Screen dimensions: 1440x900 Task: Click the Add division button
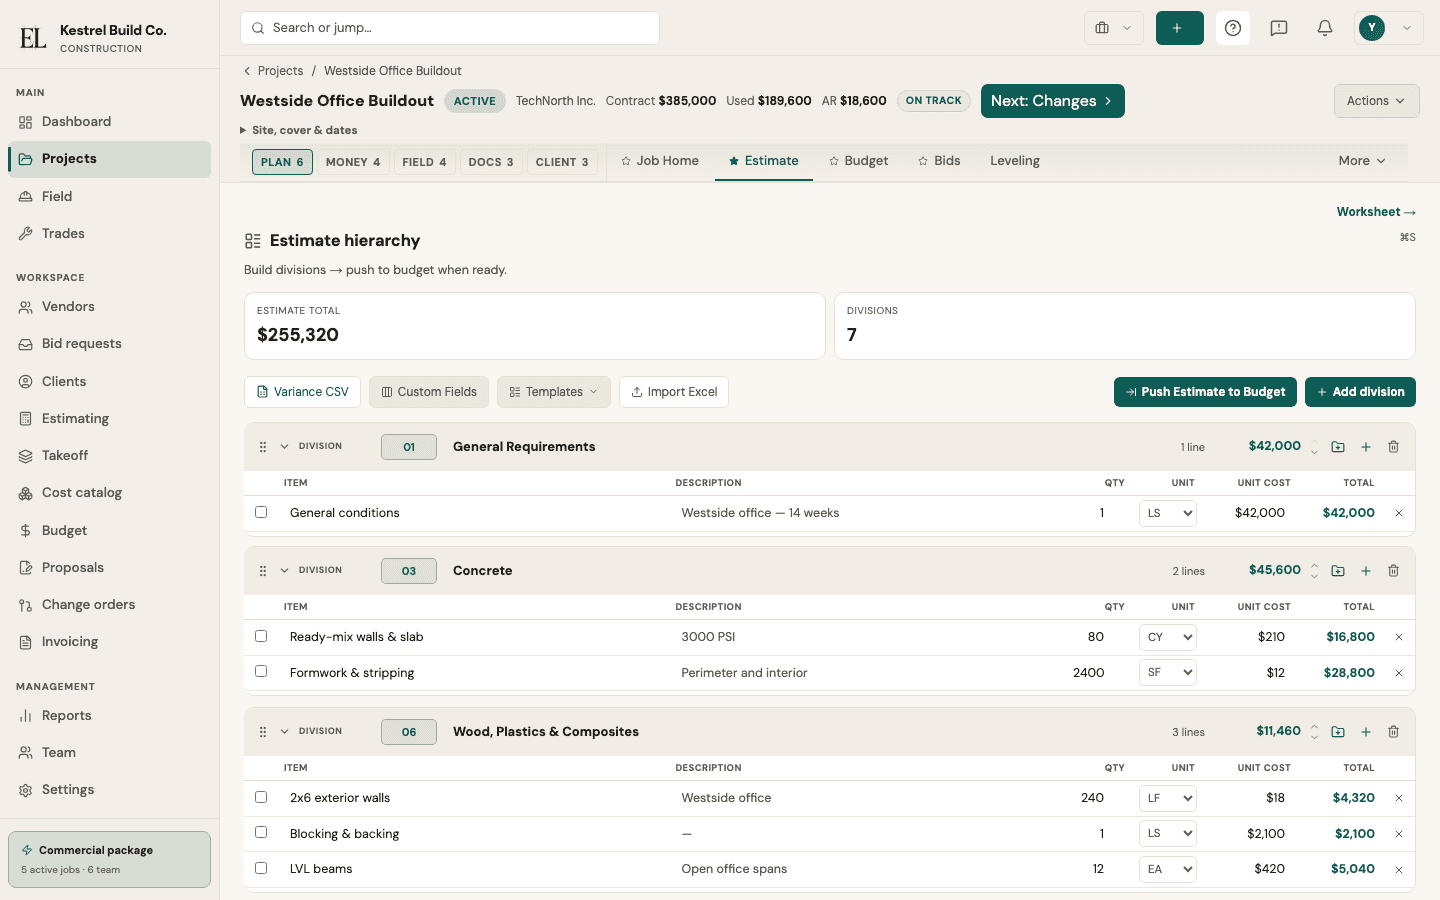1360,392
